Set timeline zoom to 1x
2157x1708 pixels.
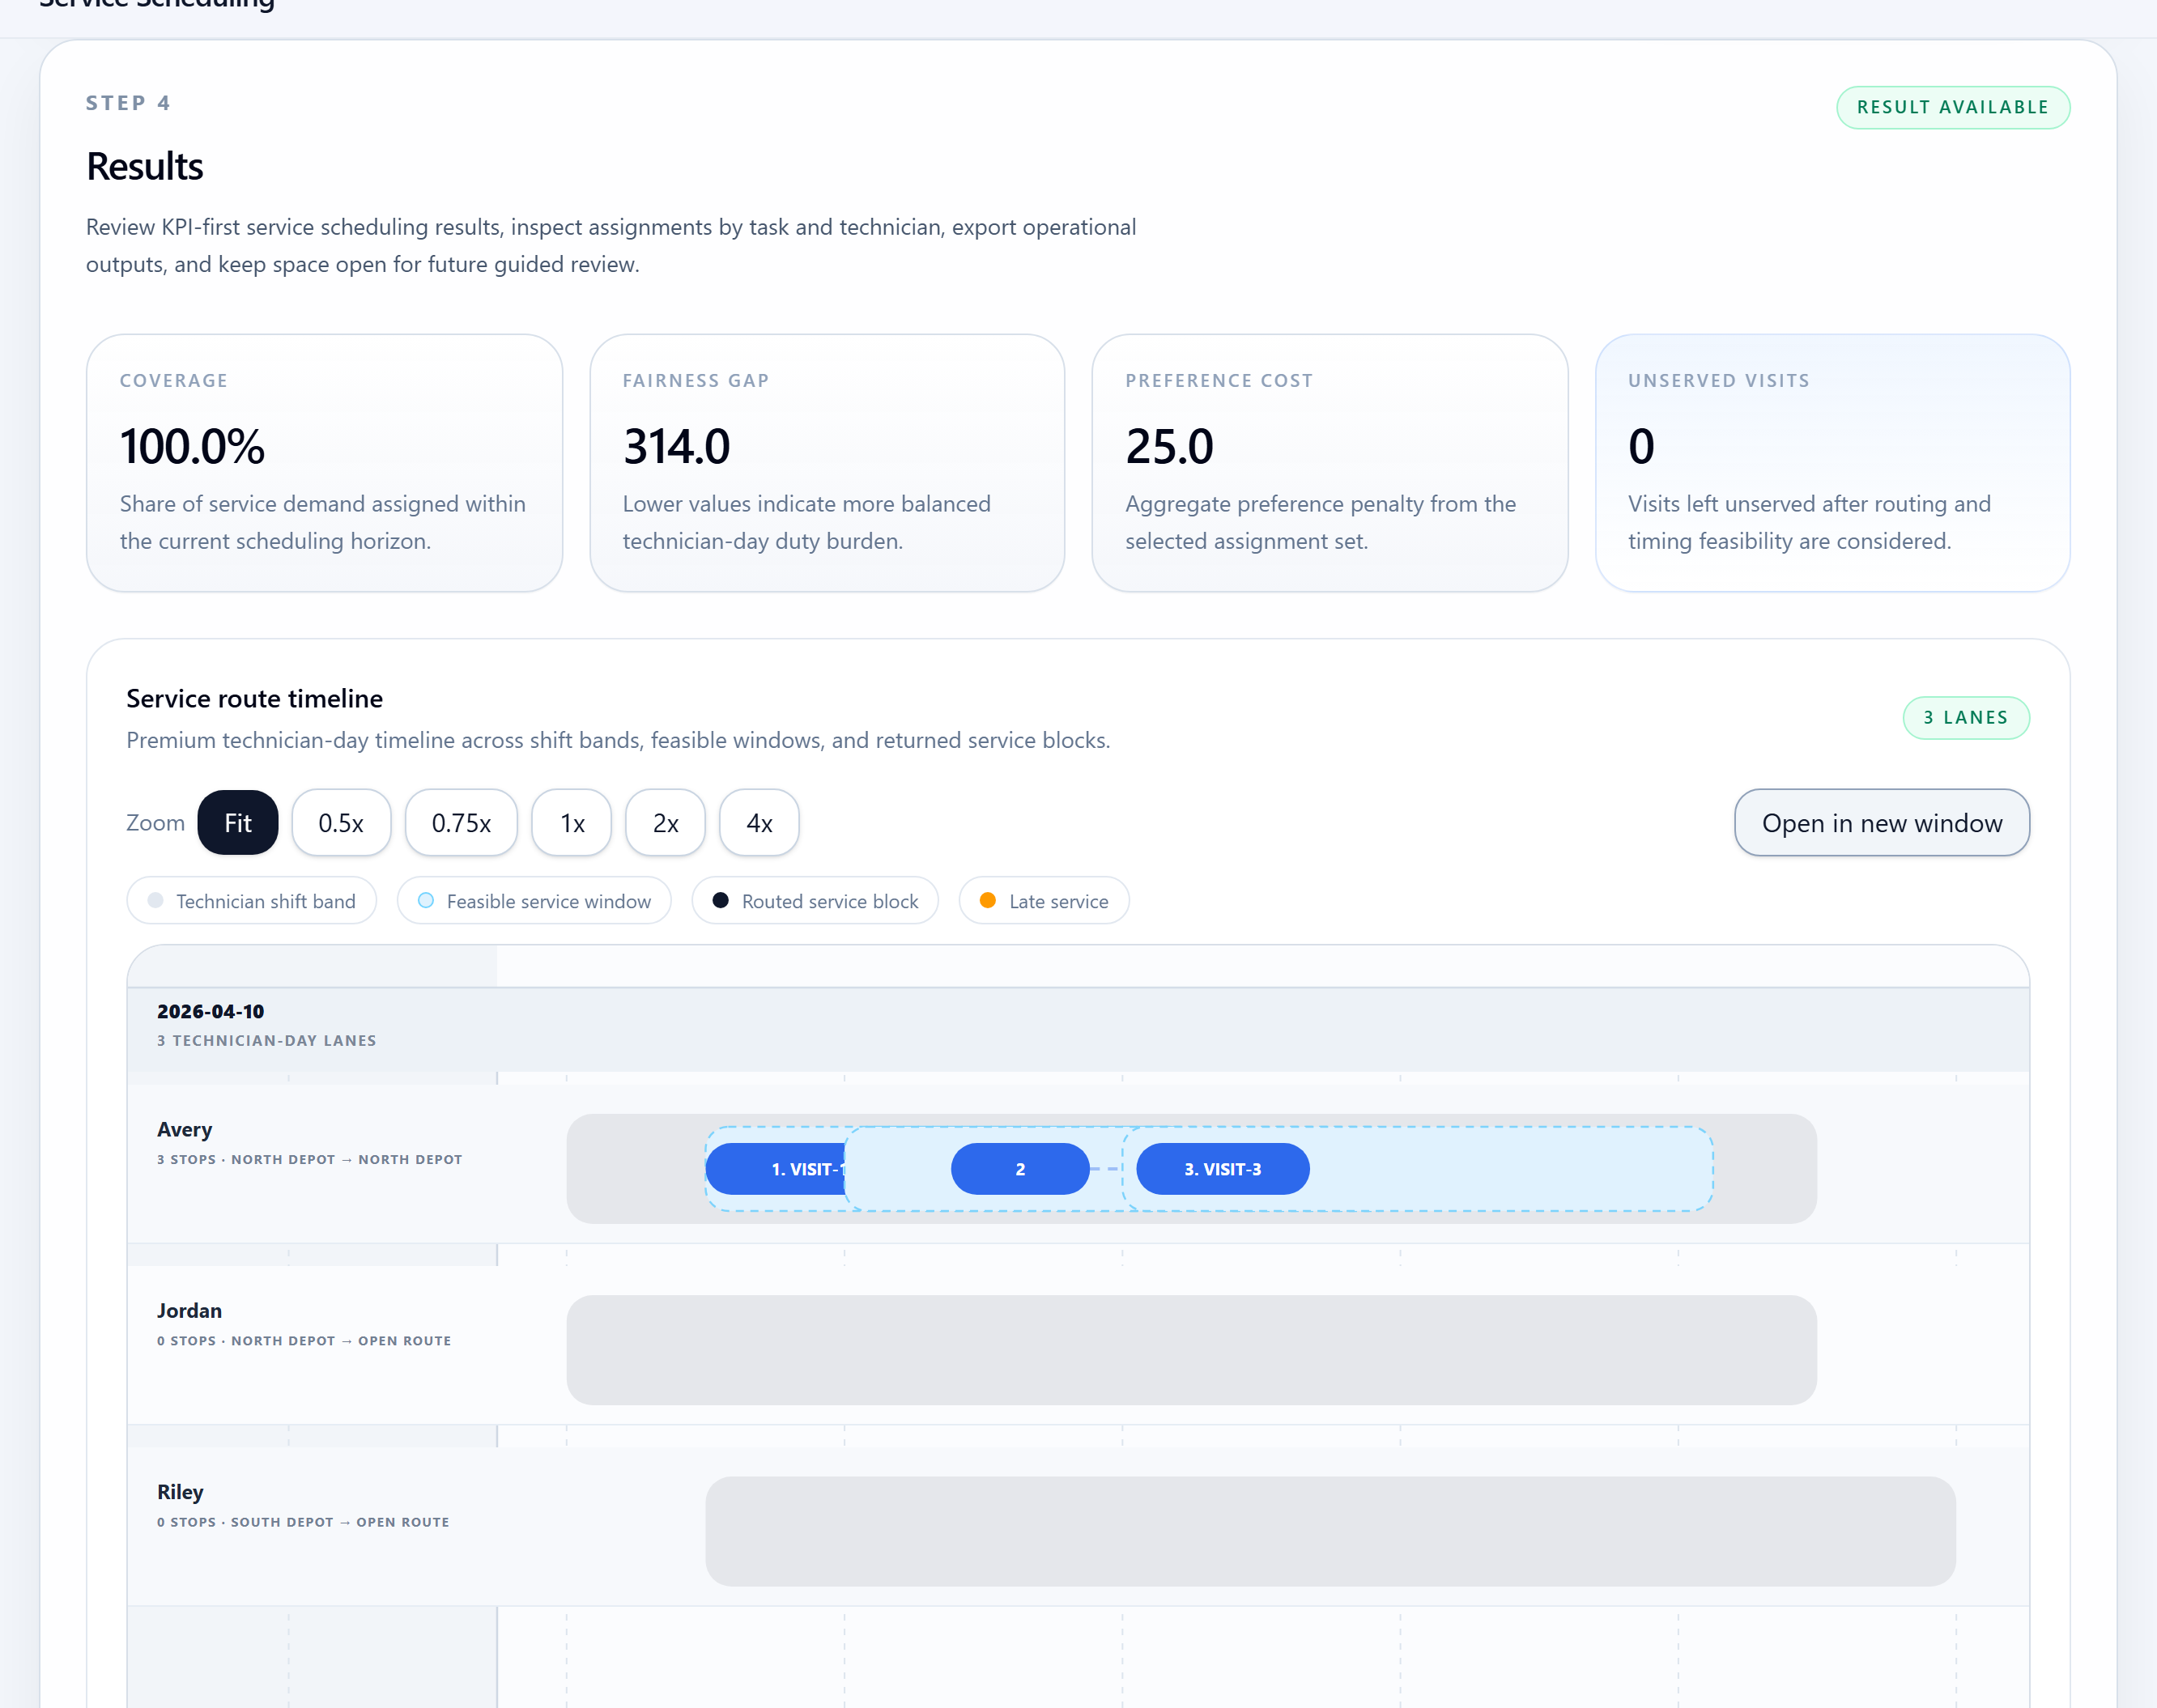(x=572, y=823)
